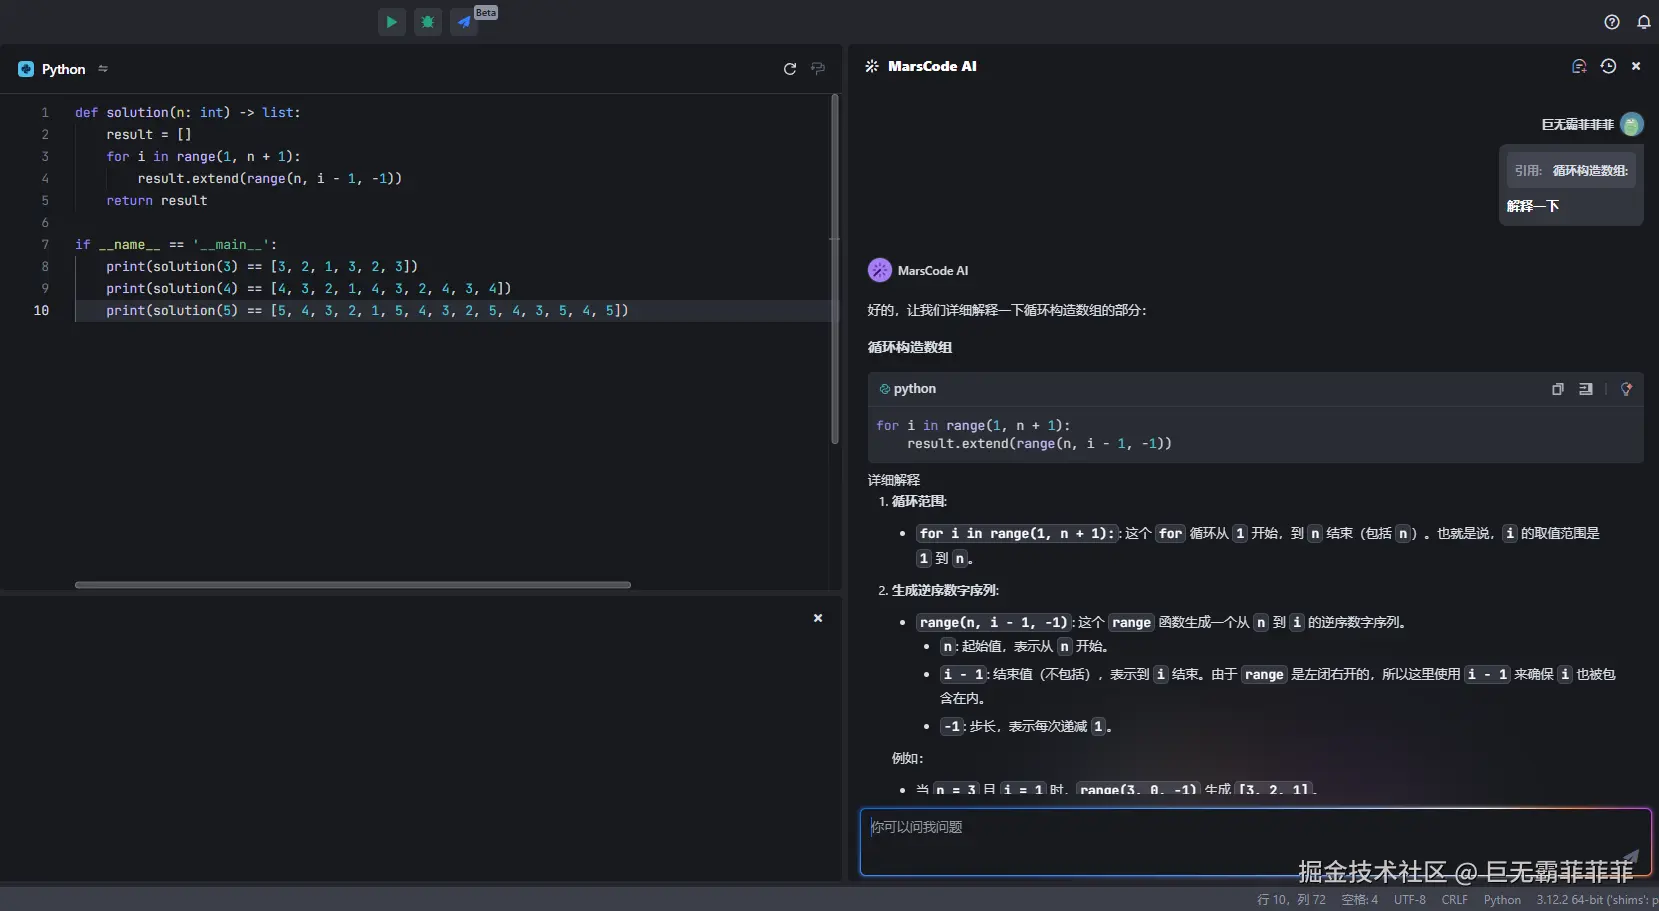Change line ending CRLF in status bar
Image resolution: width=1659 pixels, height=911 pixels.
pos(1455,899)
